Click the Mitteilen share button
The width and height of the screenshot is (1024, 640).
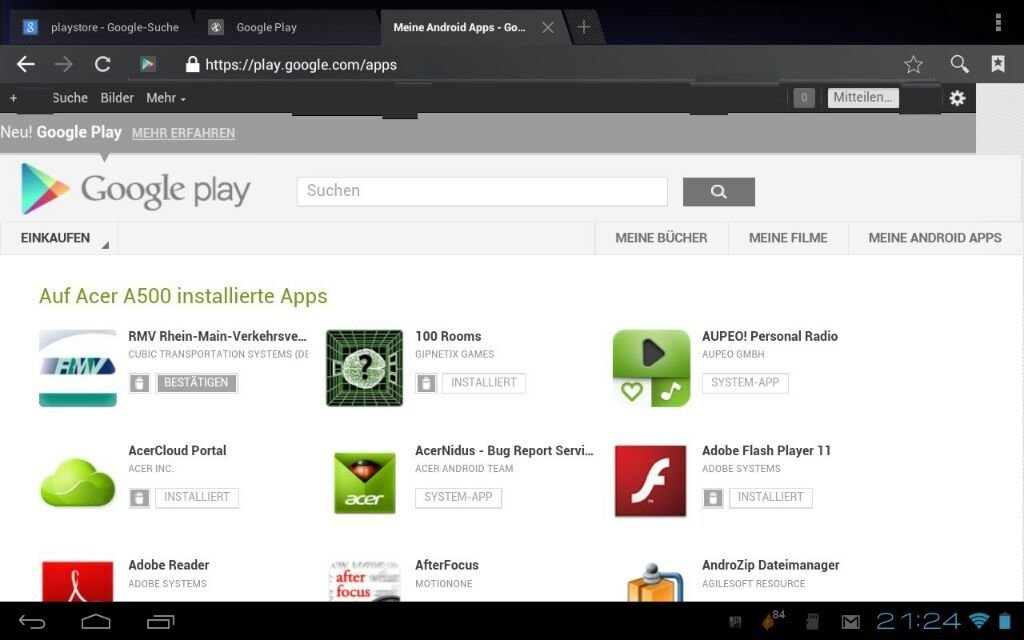click(x=863, y=98)
